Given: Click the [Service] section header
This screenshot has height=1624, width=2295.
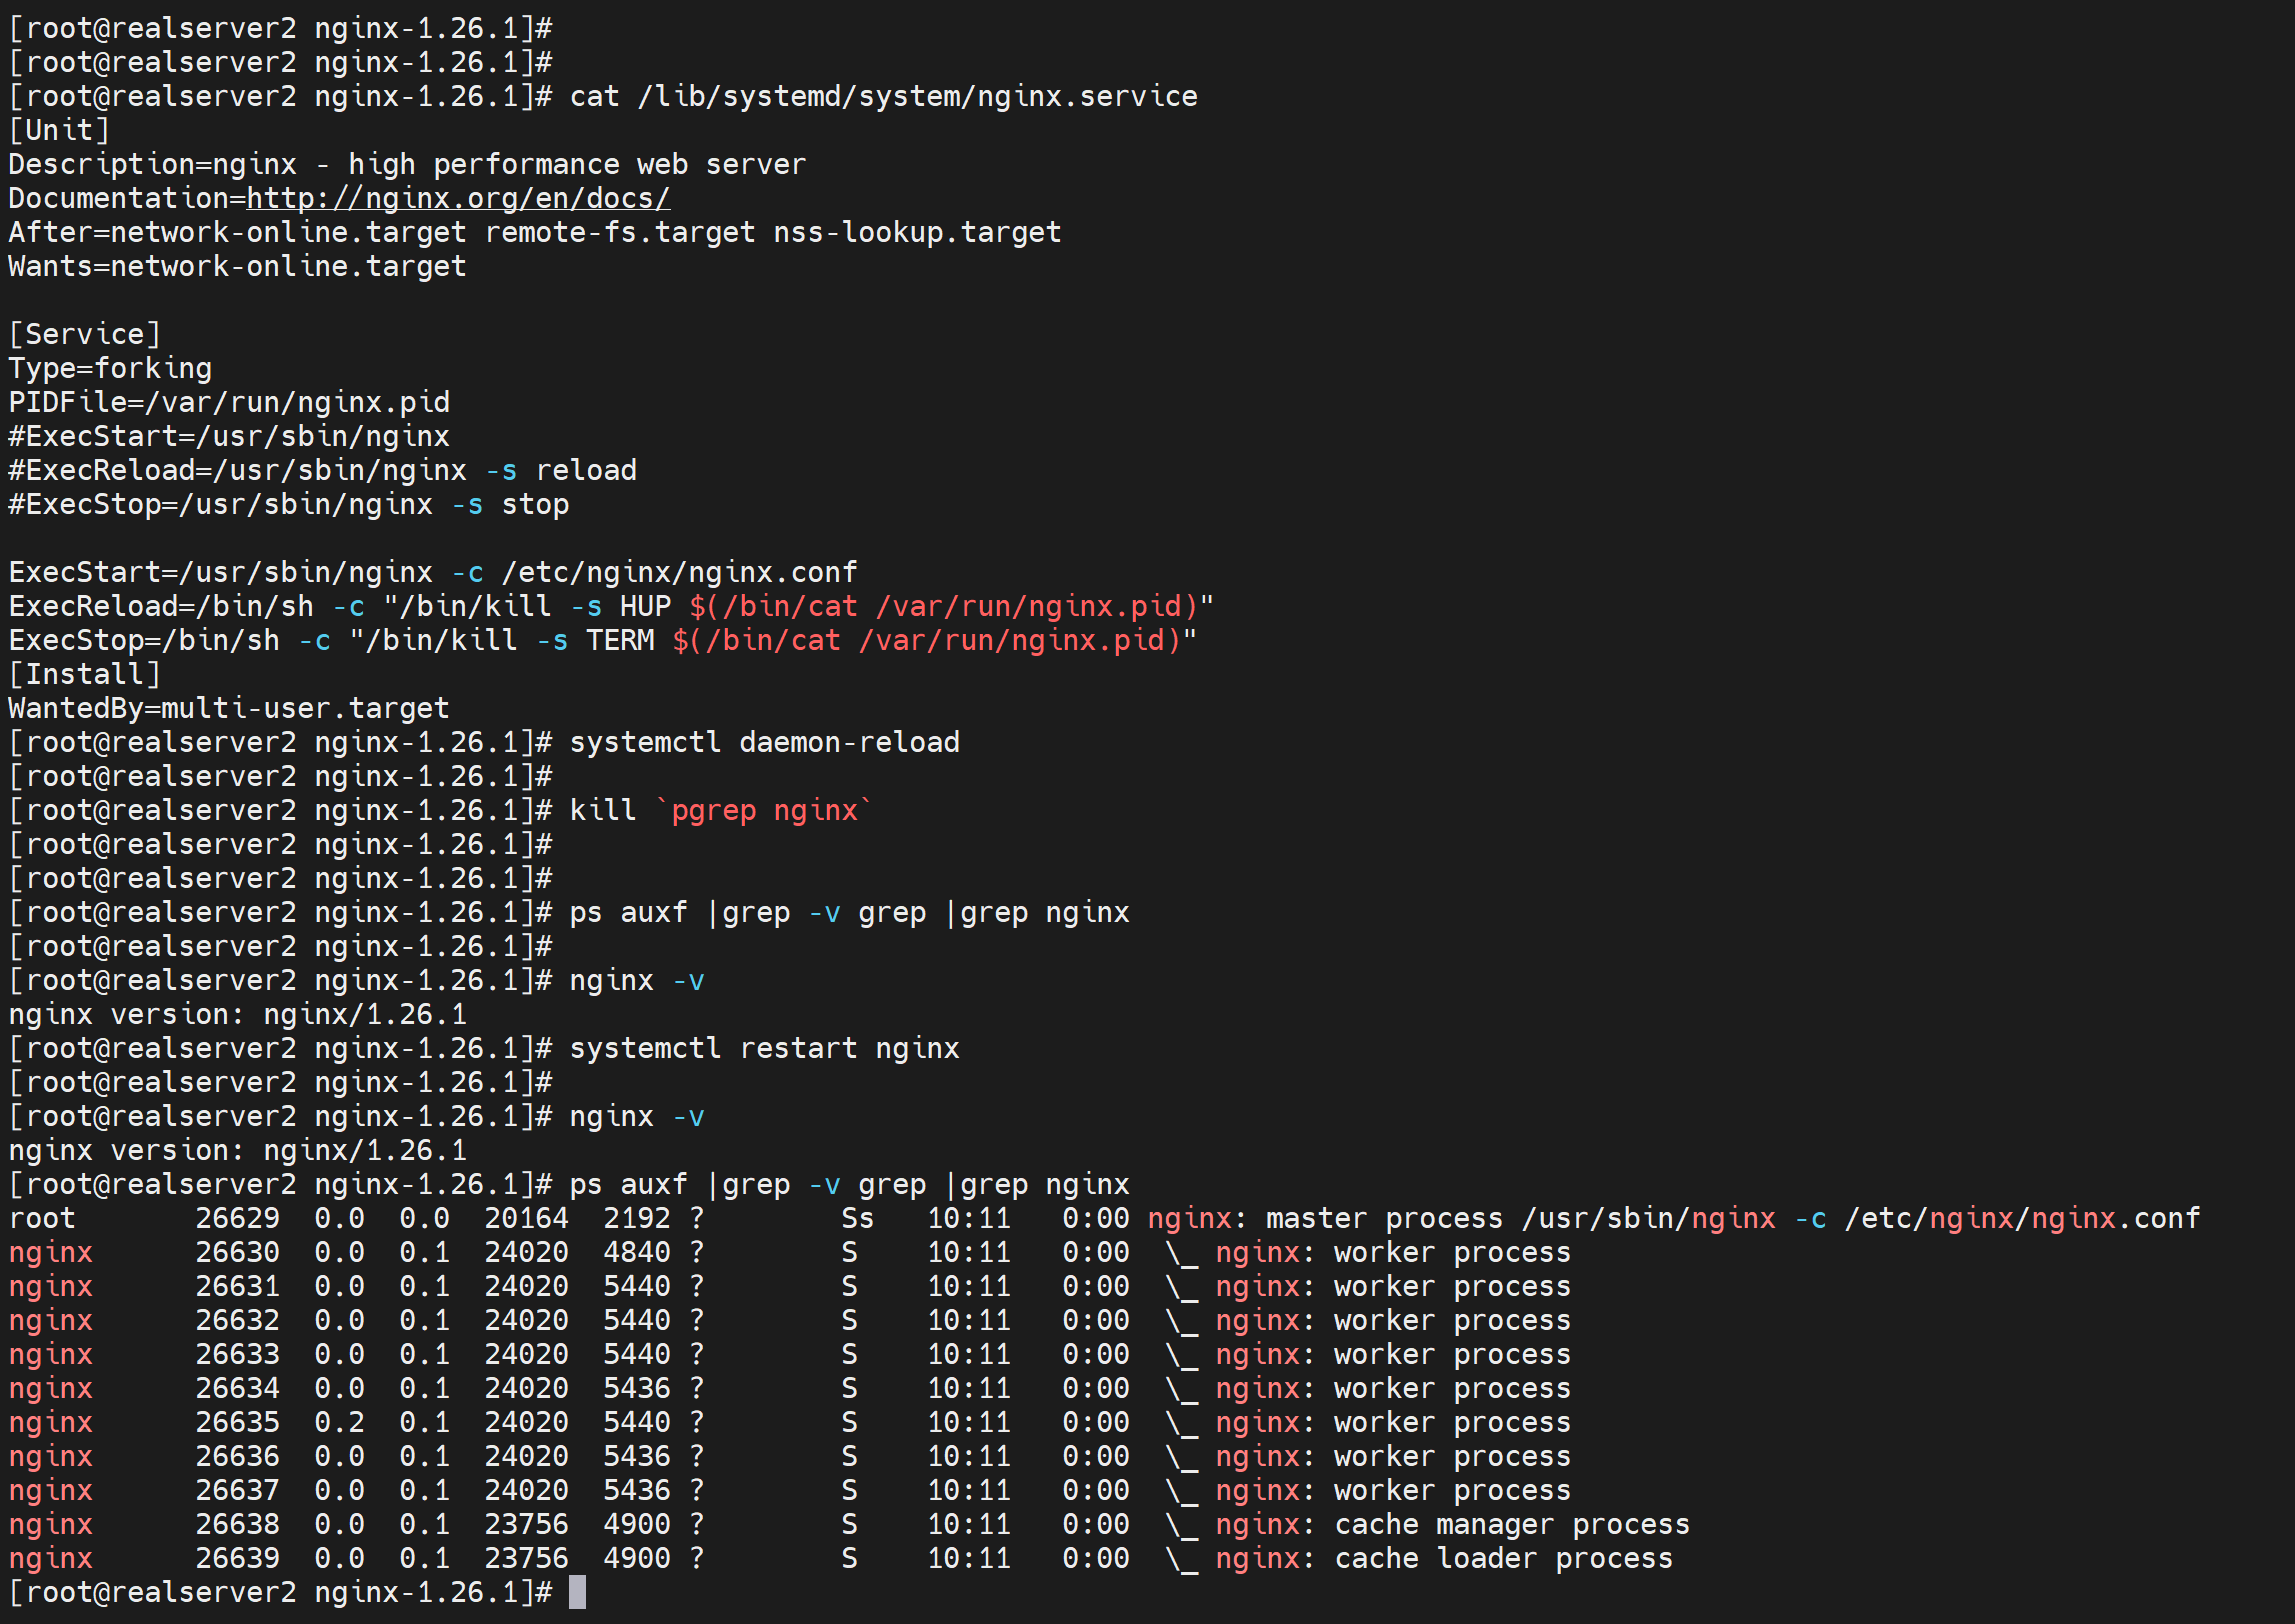Looking at the screenshot, I should (84, 334).
